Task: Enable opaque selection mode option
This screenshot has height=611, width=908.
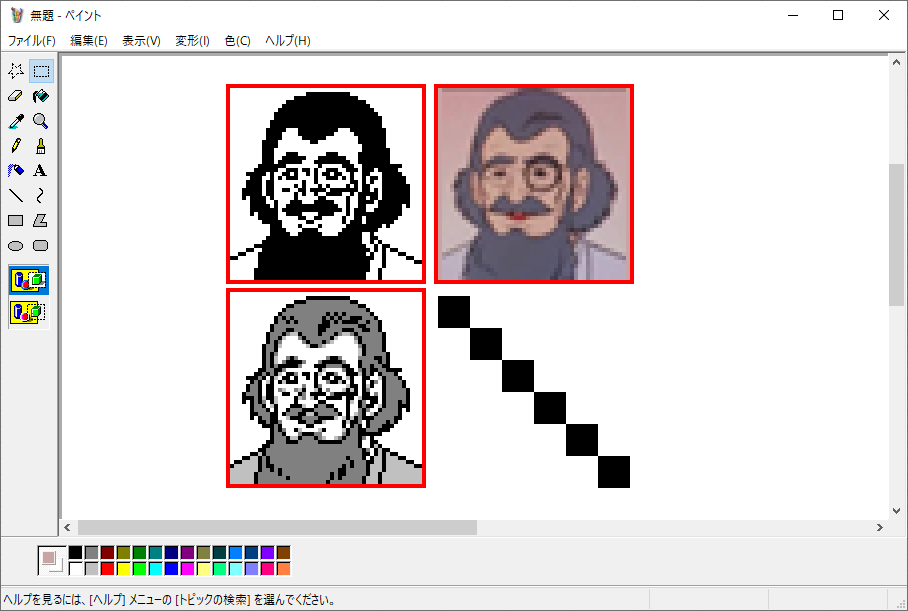Action: coord(29,281)
